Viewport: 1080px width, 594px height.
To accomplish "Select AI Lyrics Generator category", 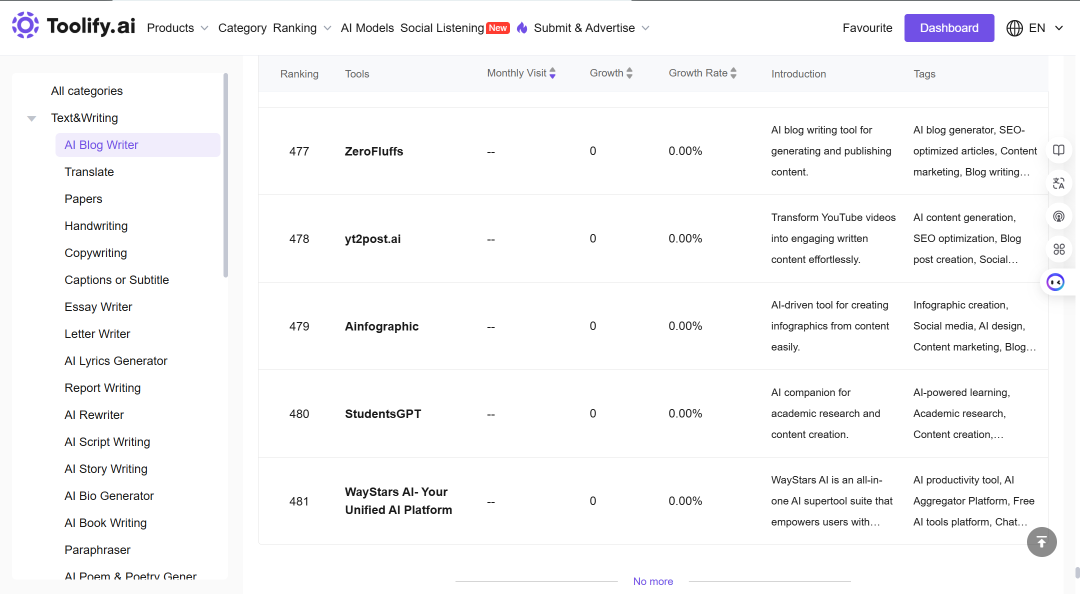I will pos(116,360).
